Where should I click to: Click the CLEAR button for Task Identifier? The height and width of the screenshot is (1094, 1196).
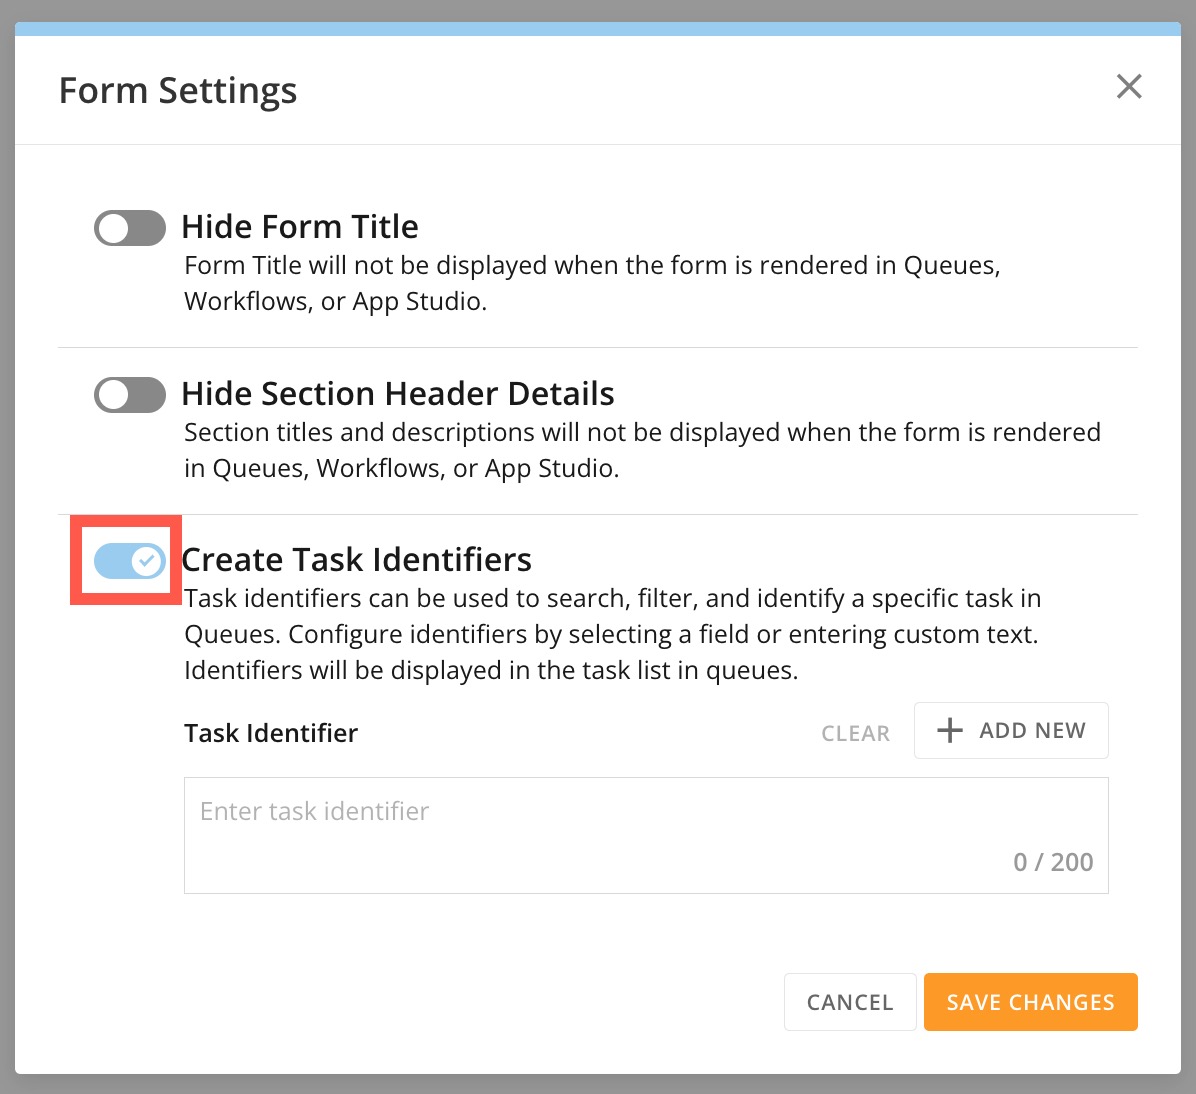[855, 733]
